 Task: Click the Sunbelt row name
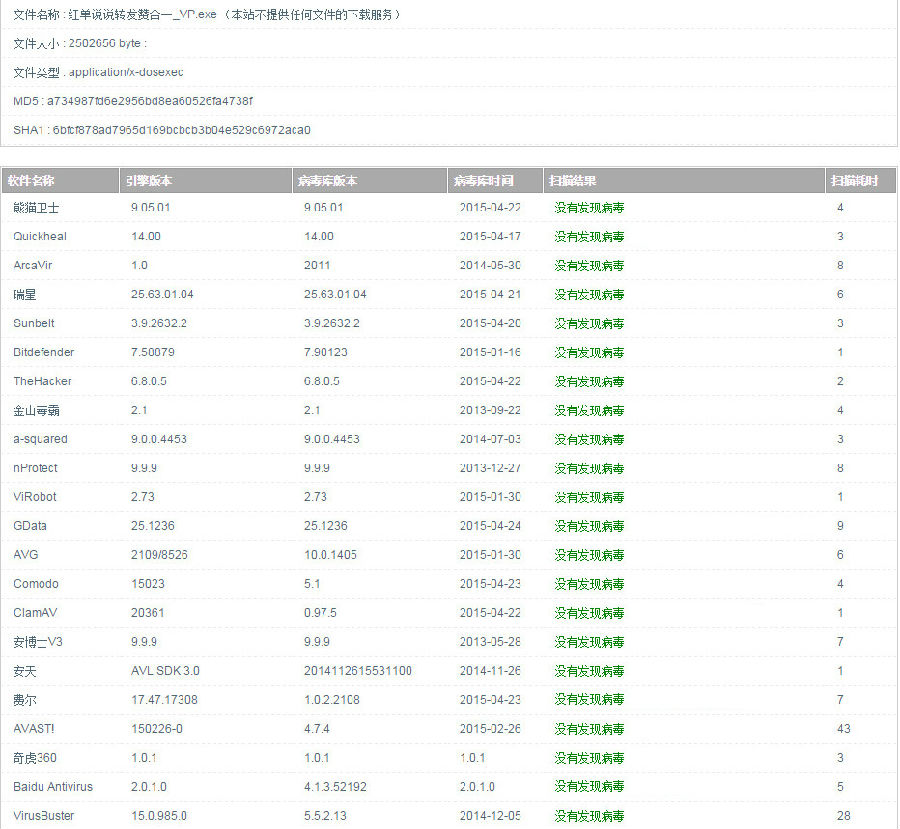coord(33,323)
